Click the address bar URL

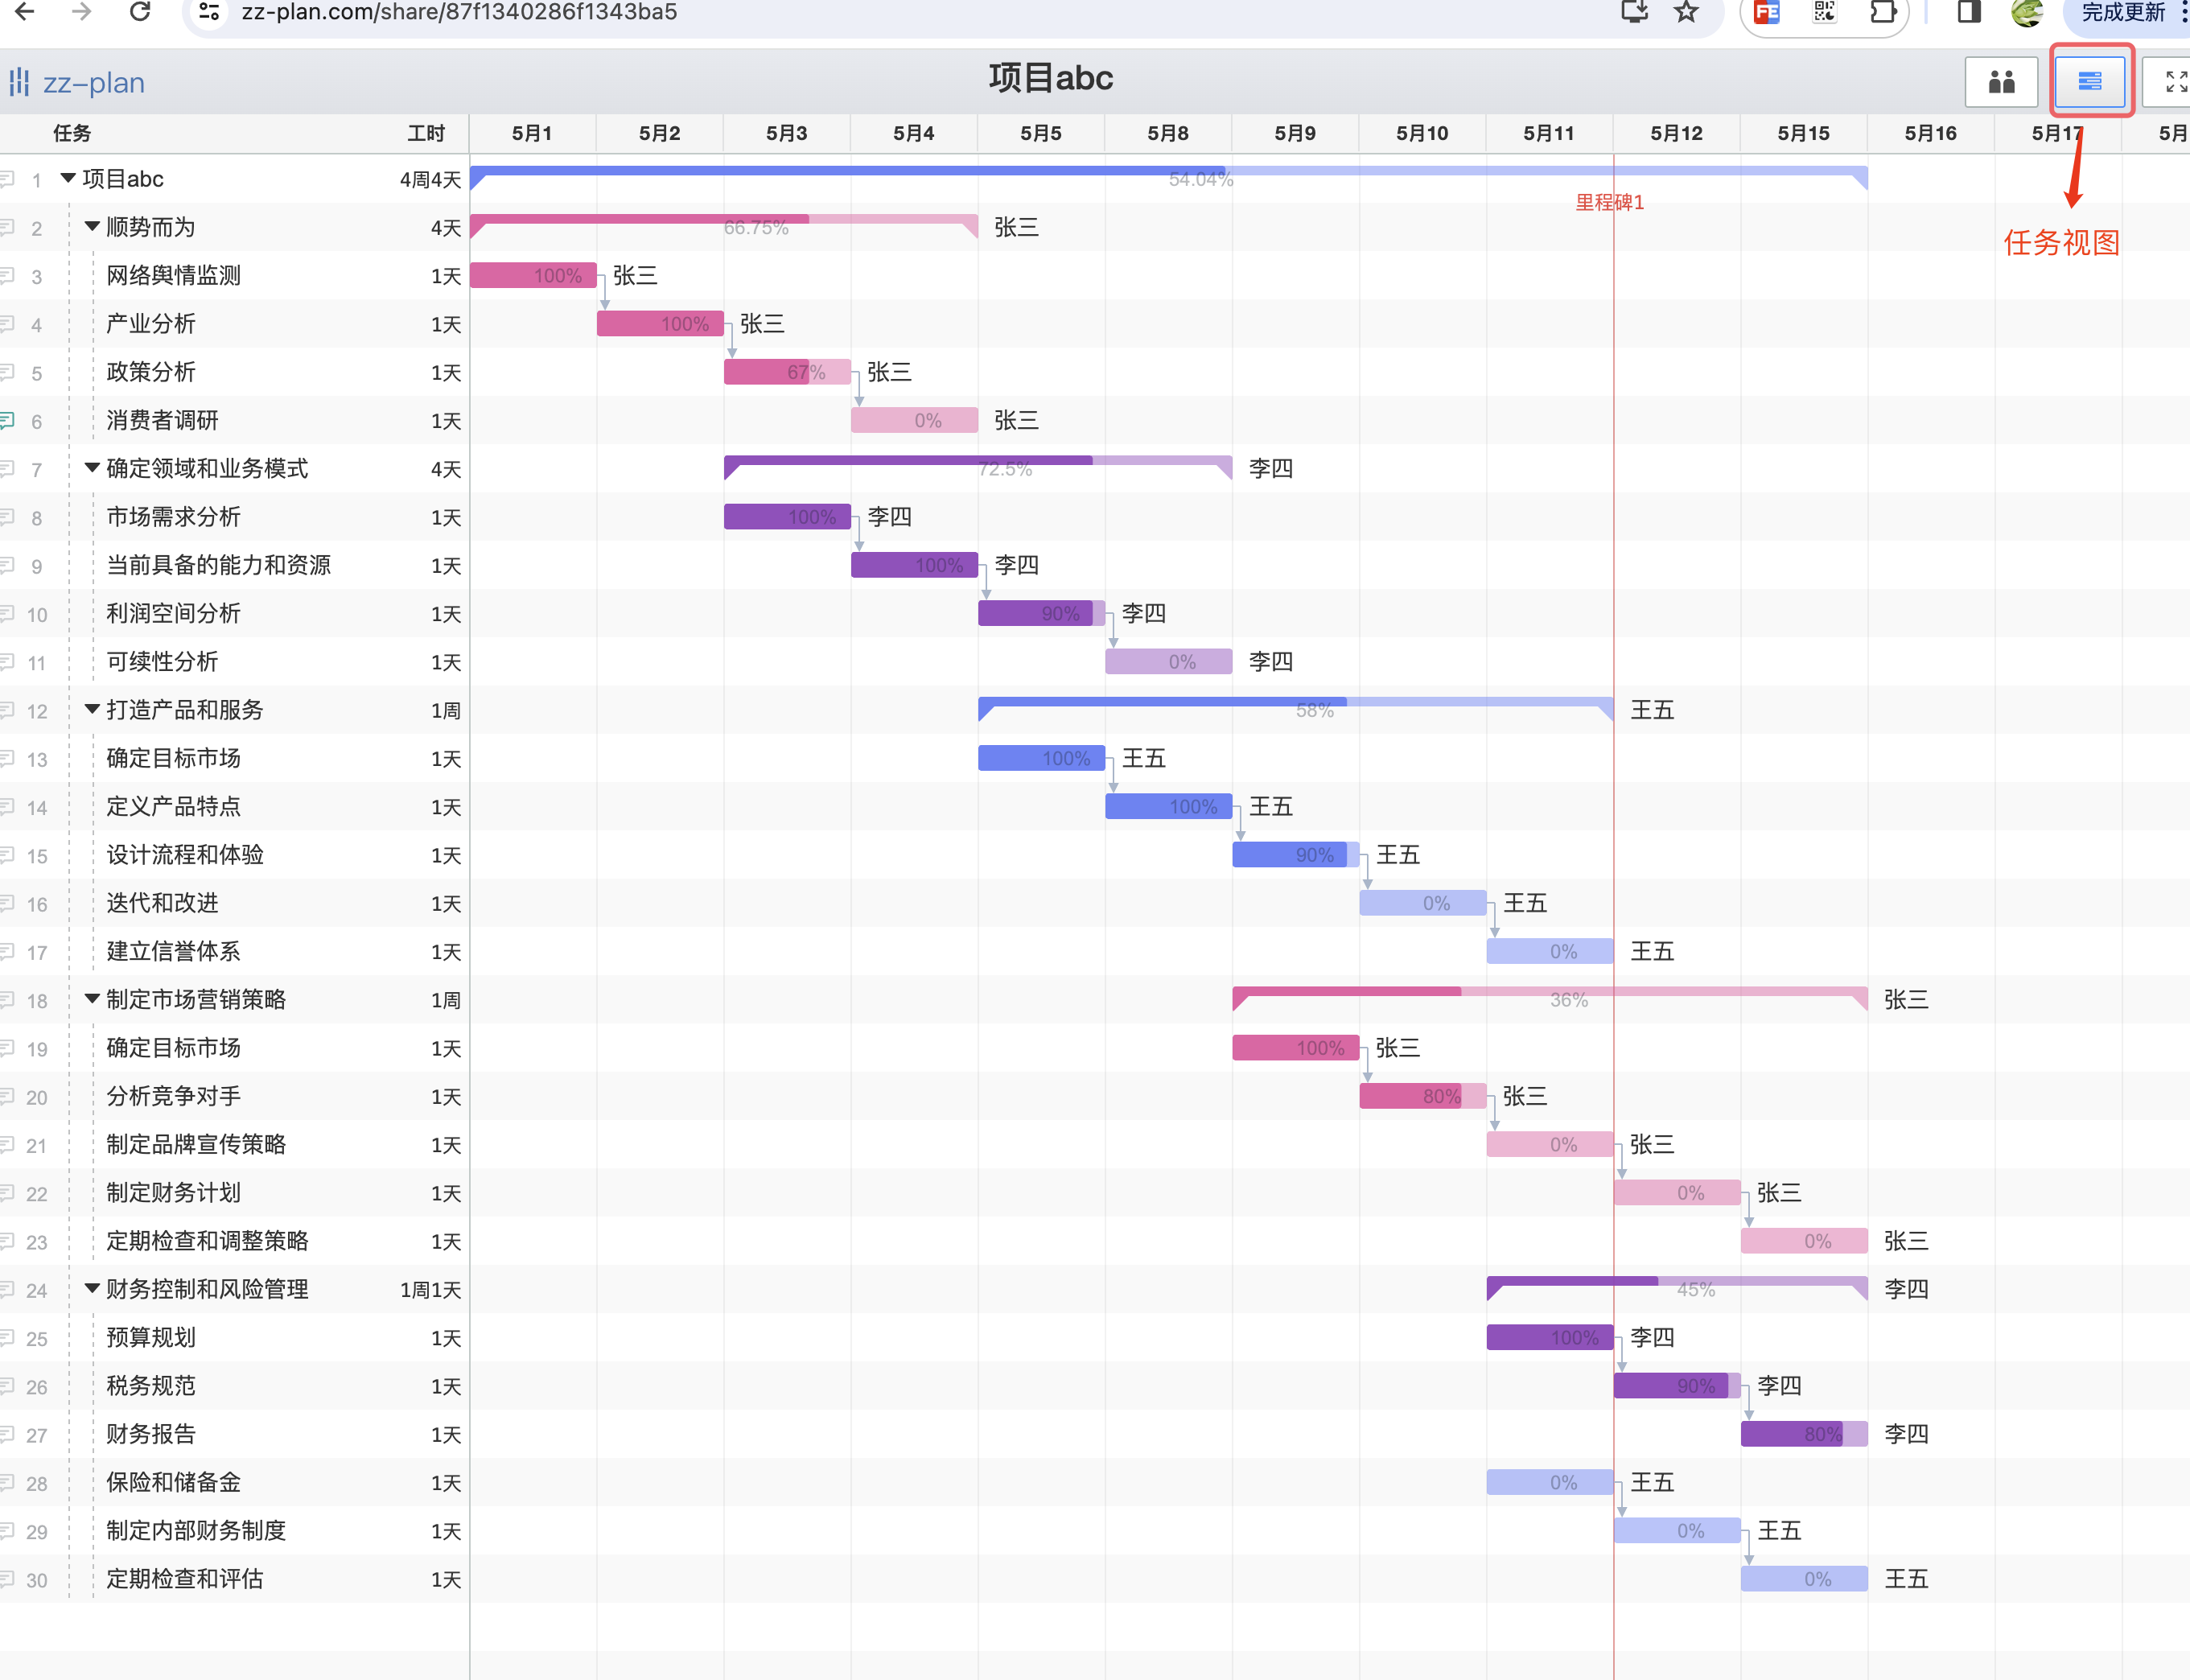pos(459,12)
